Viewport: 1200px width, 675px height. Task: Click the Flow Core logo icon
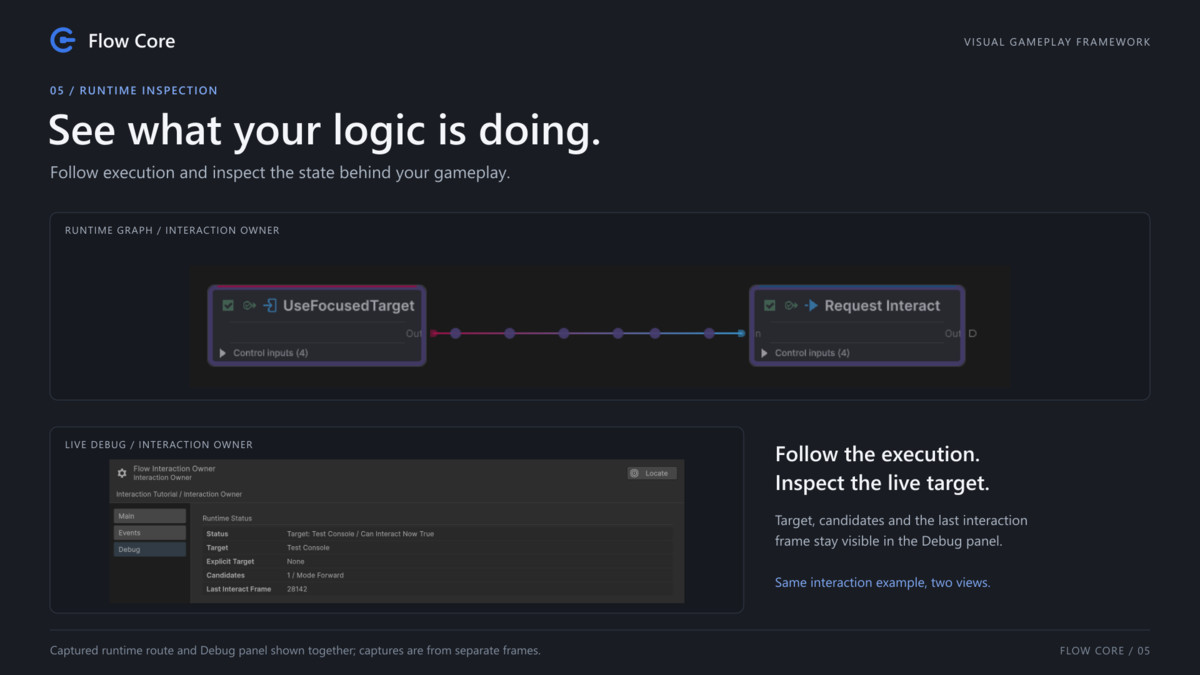point(63,40)
